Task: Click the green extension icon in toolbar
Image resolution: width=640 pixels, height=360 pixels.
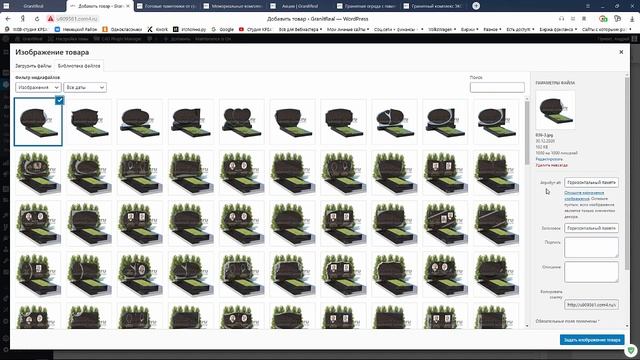Action: tap(603, 19)
